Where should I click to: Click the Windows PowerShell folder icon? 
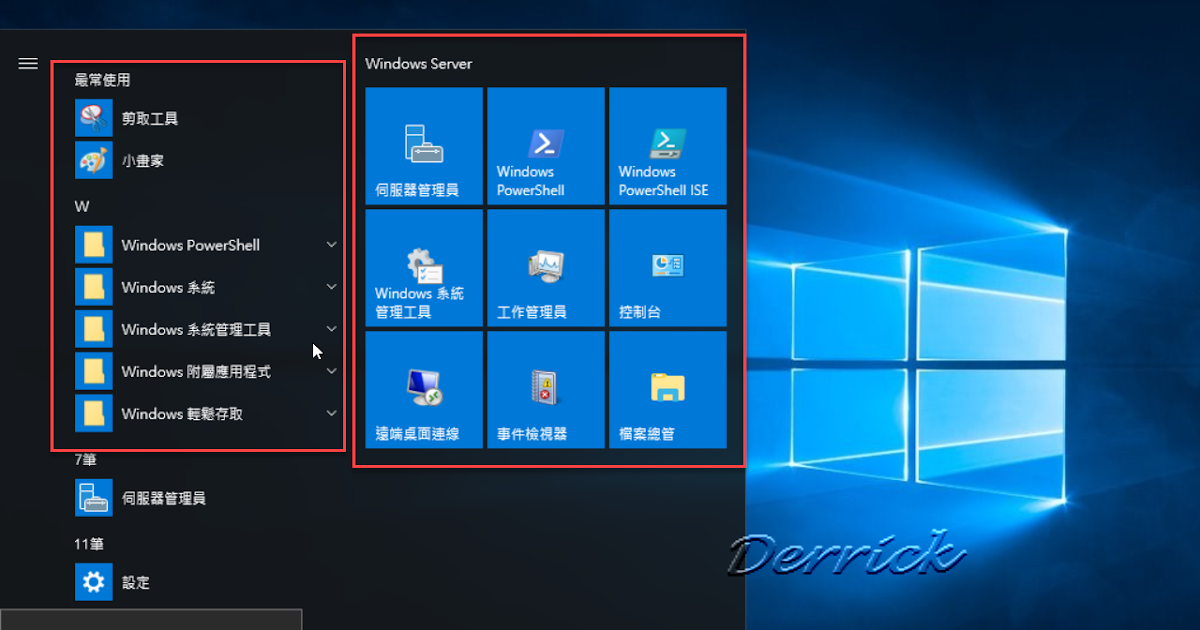click(x=94, y=245)
